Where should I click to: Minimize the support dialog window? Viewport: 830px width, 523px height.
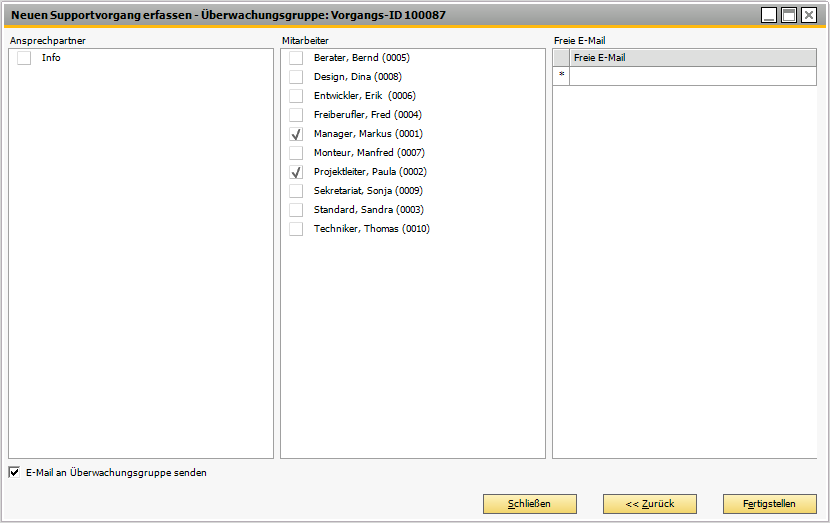tap(769, 15)
